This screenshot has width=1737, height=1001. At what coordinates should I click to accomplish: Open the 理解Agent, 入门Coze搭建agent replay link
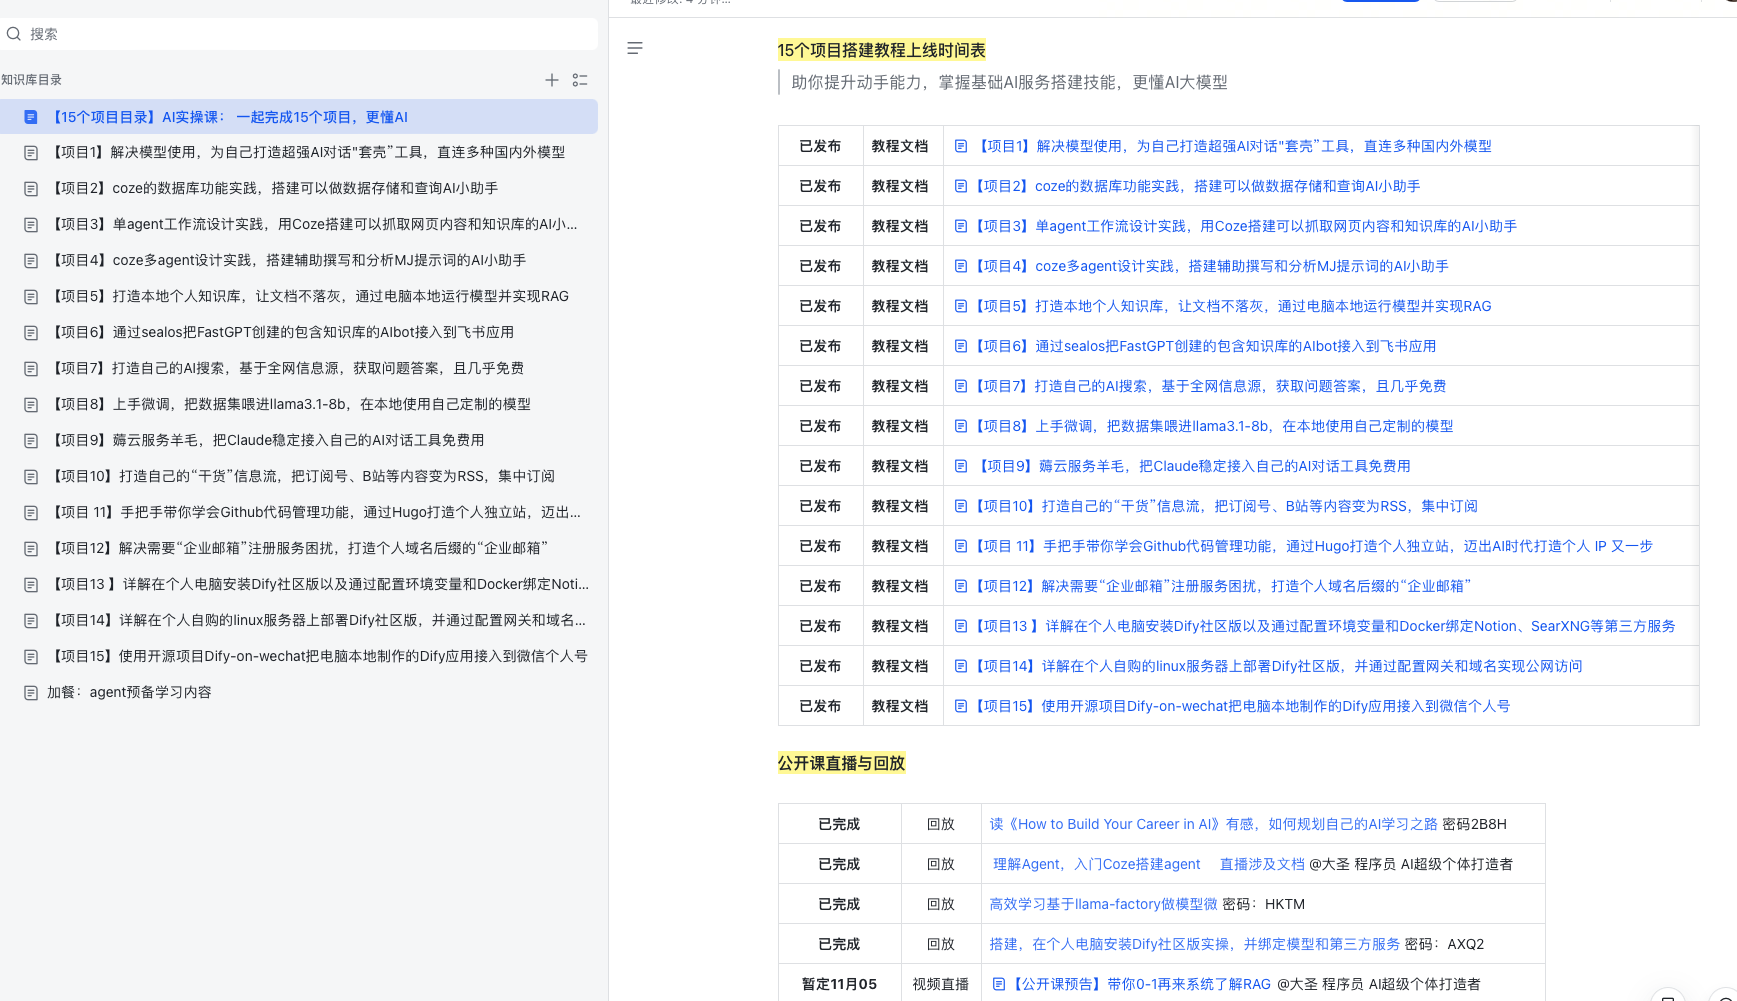[1096, 864]
